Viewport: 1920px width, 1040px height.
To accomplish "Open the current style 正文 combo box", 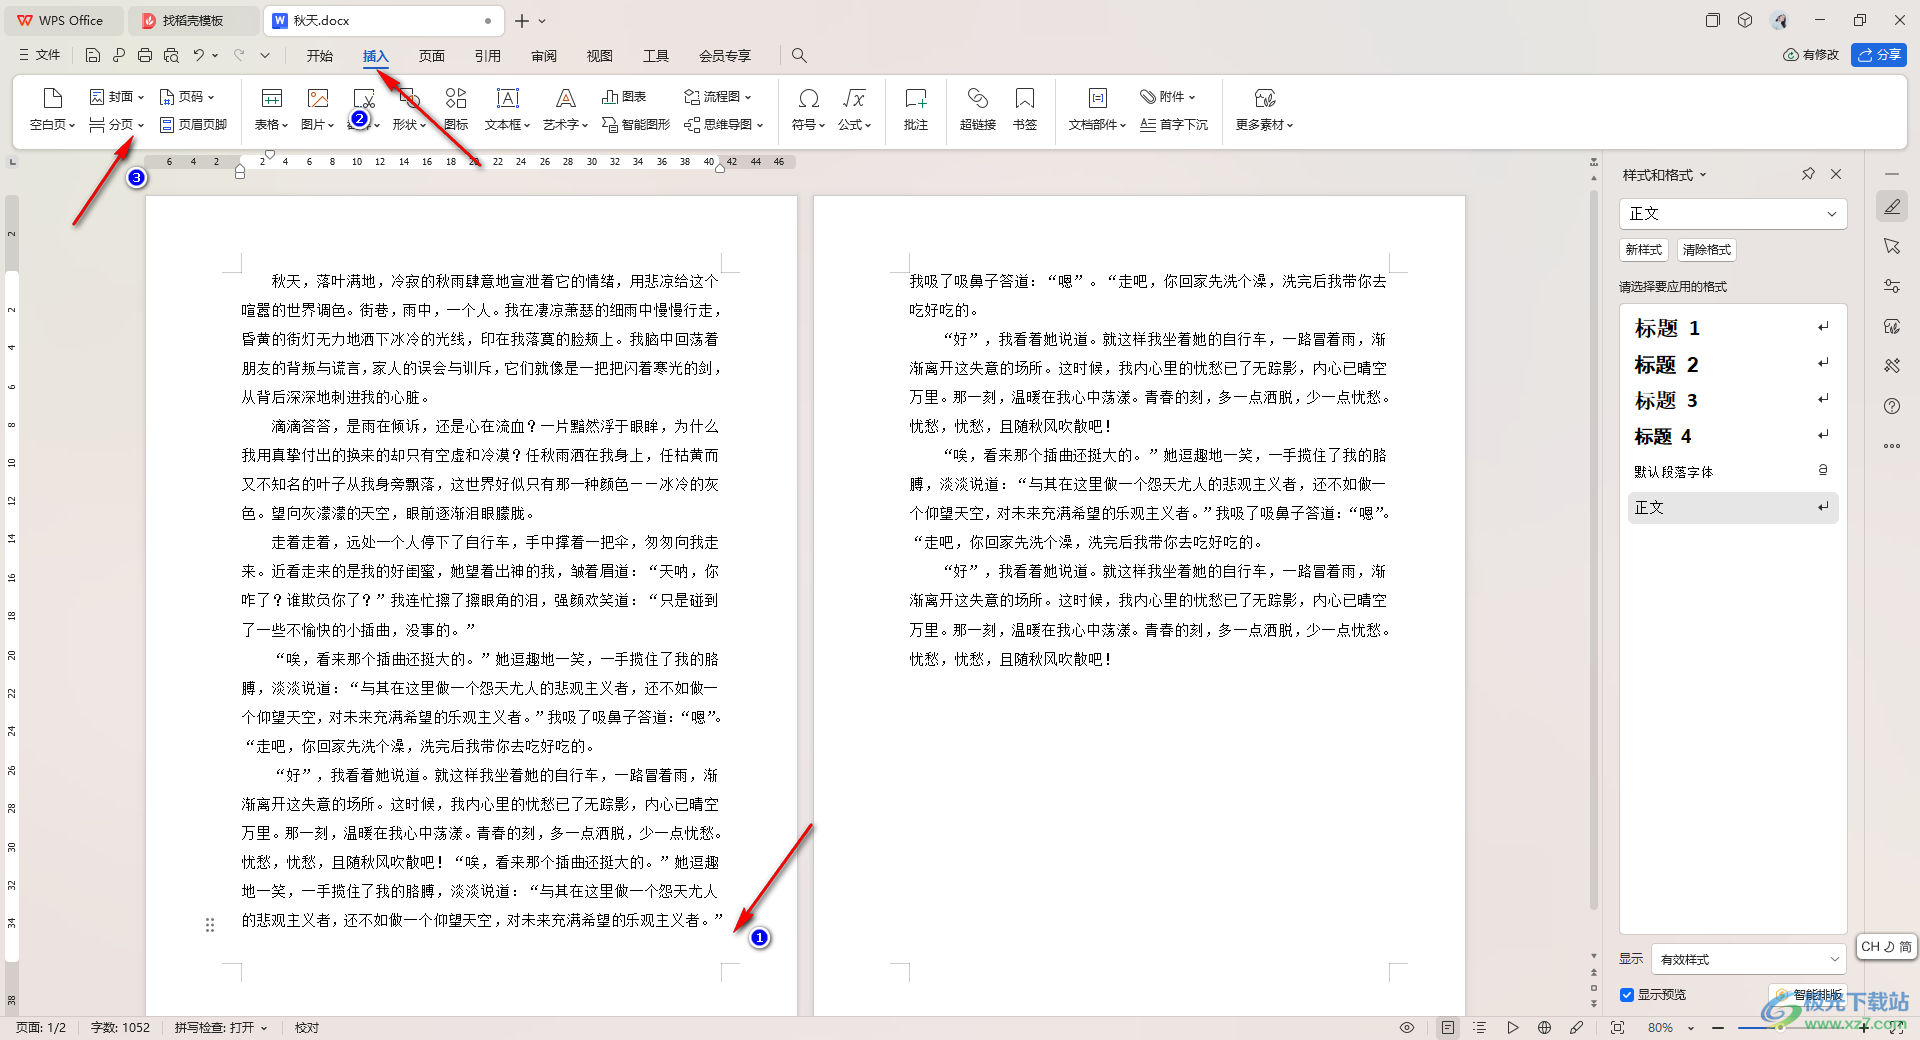I will [1733, 214].
